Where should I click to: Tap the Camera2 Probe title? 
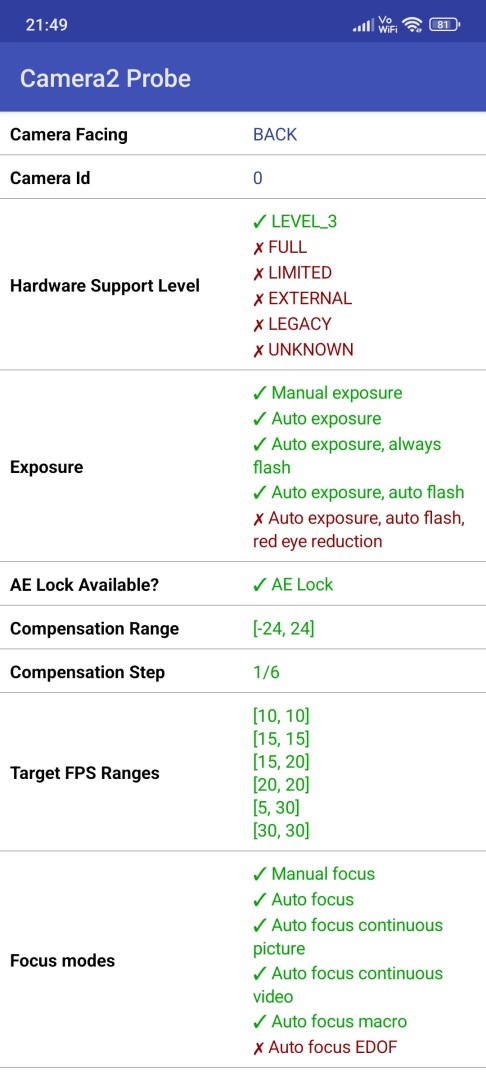[105, 78]
